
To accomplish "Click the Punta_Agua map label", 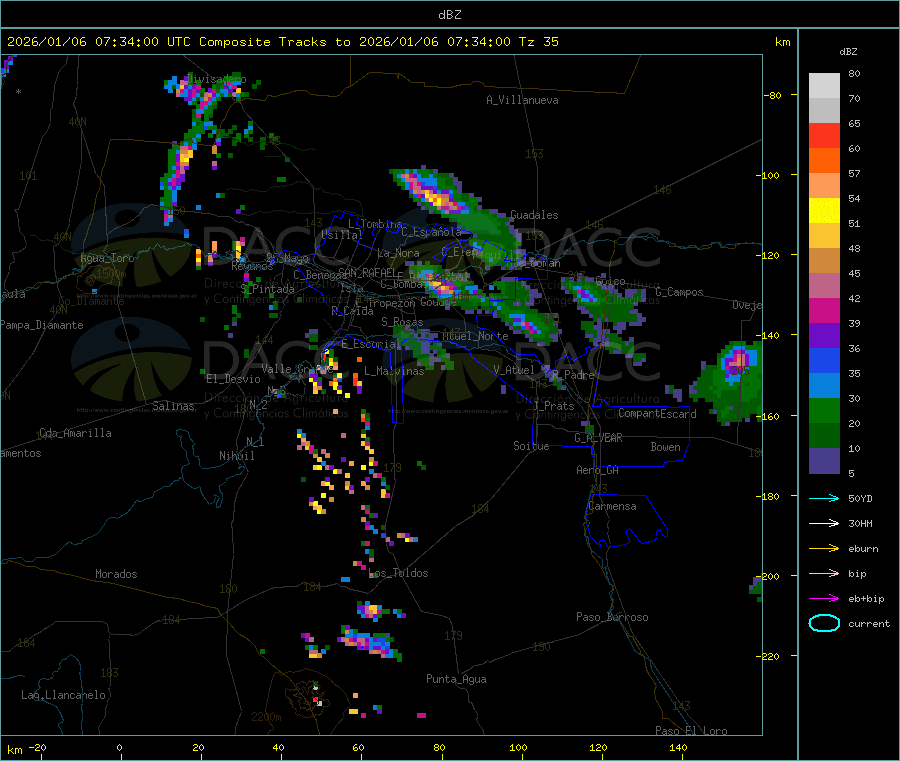I will click(456, 679).
